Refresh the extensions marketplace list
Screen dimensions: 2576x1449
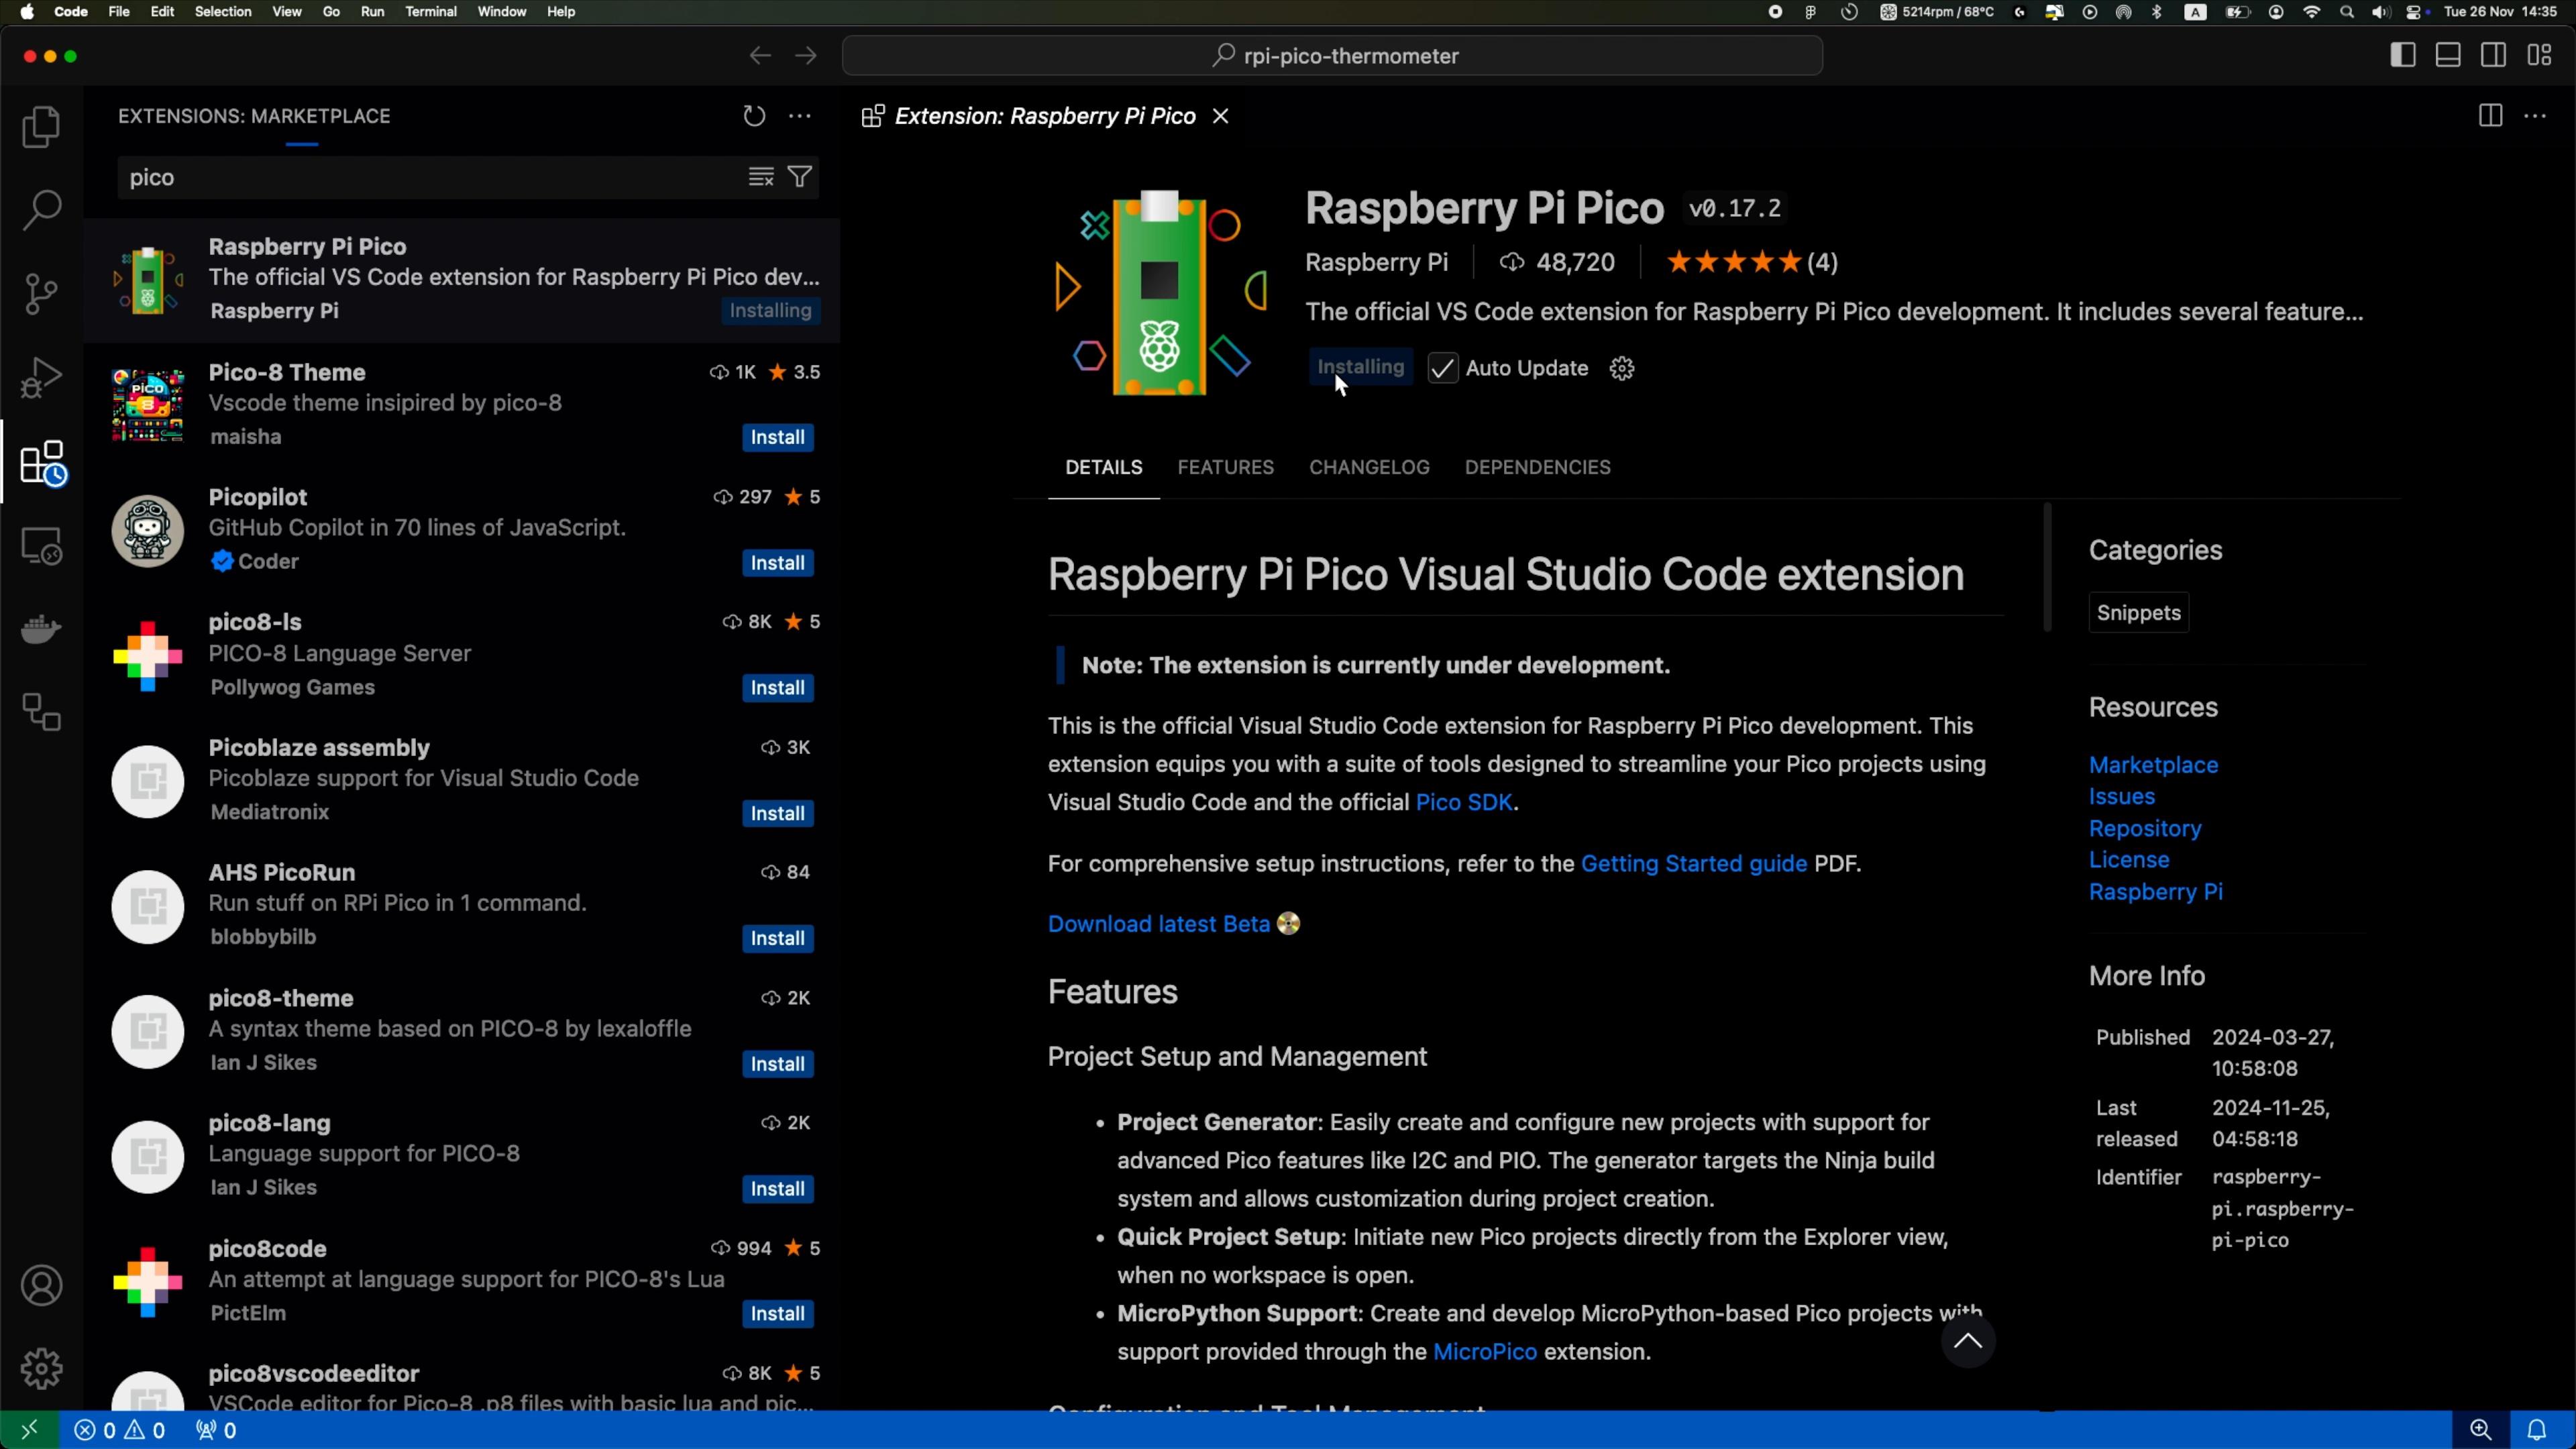click(754, 116)
